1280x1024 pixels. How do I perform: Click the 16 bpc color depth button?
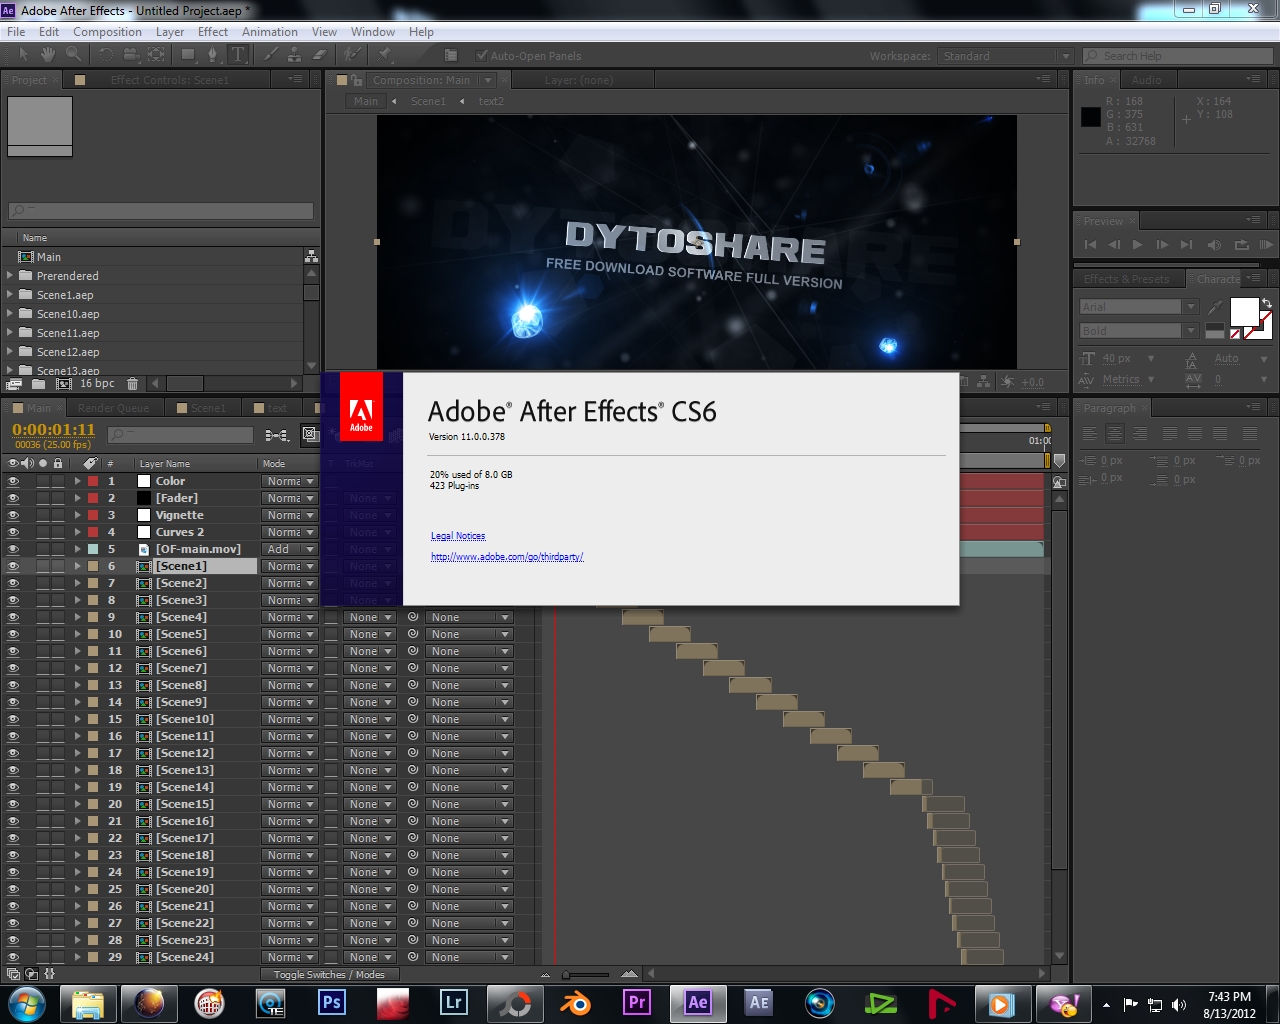tap(97, 384)
